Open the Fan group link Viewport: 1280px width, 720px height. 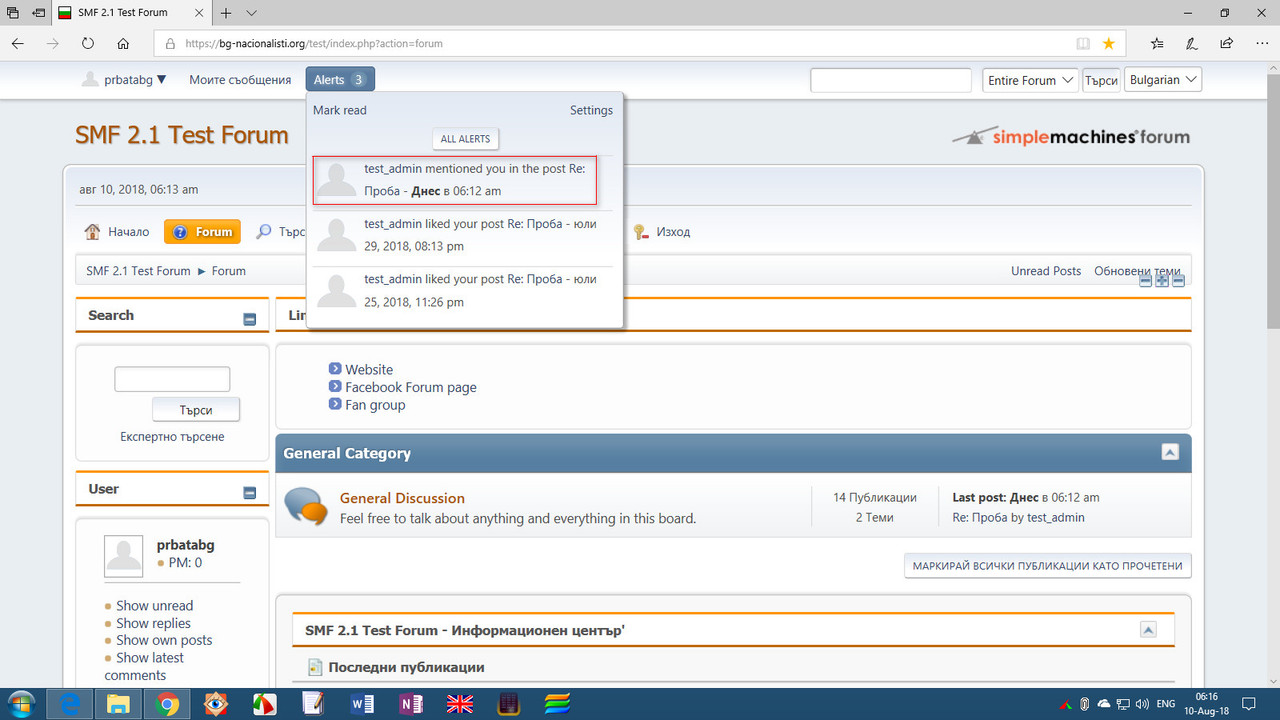pos(375,405)
